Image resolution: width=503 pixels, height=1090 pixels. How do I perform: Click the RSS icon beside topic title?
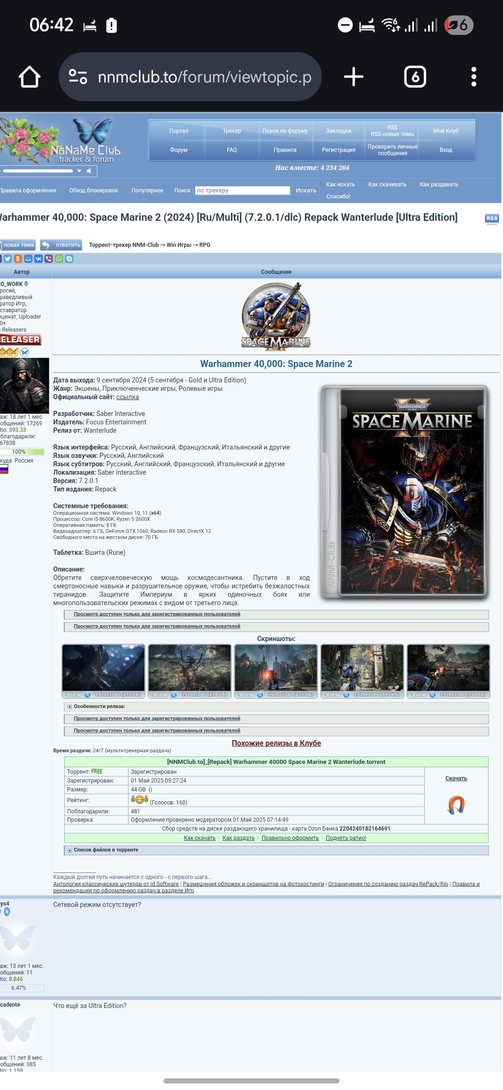click(x=492, y=218)
